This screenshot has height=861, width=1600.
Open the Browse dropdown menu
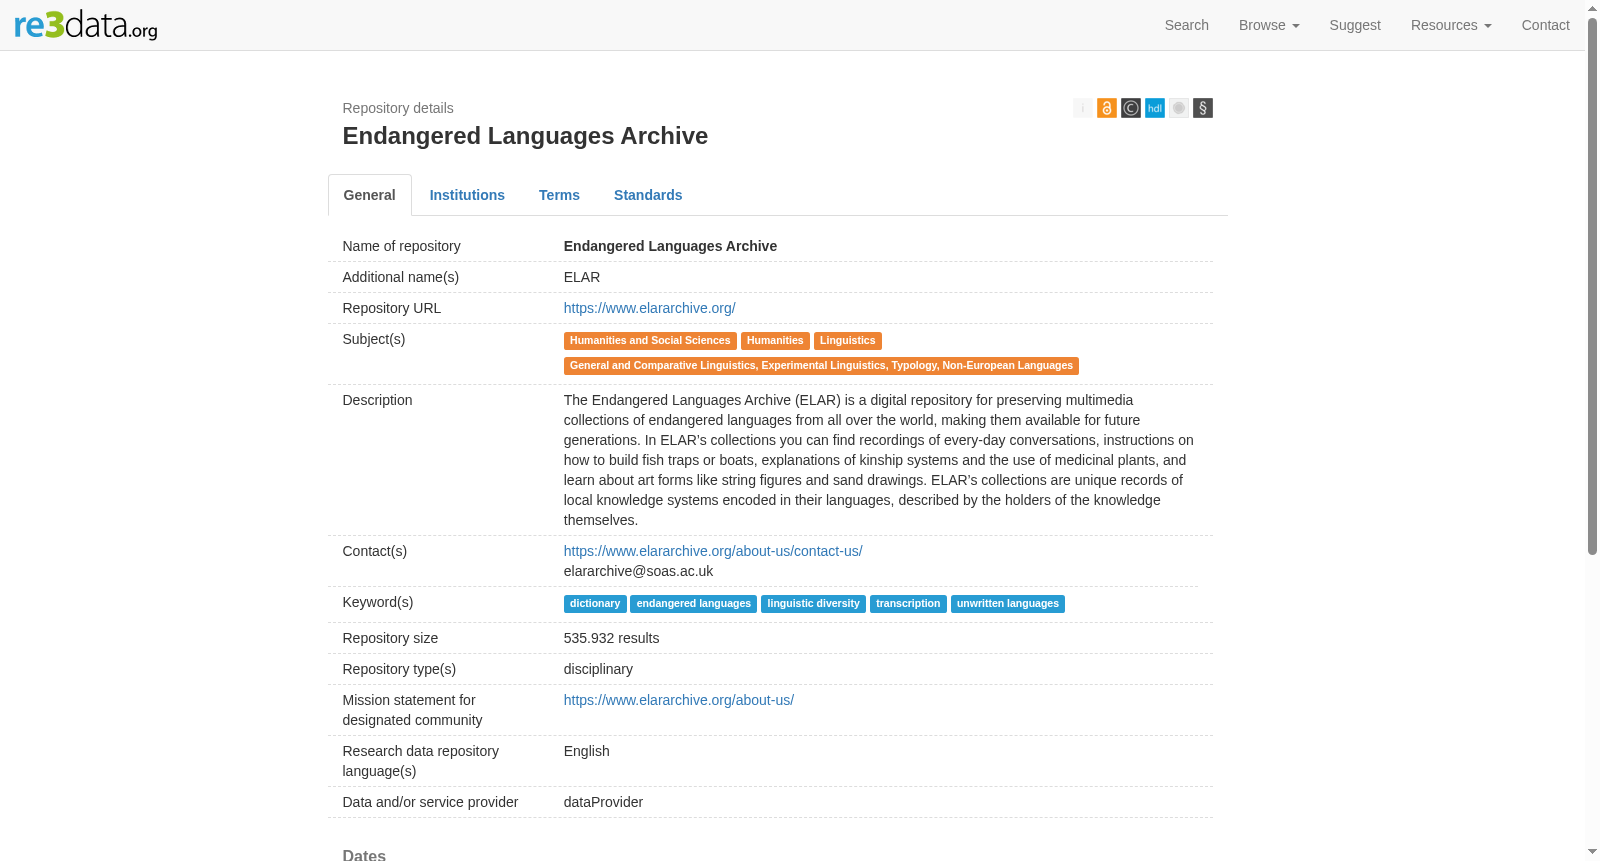pos(1269,25)
